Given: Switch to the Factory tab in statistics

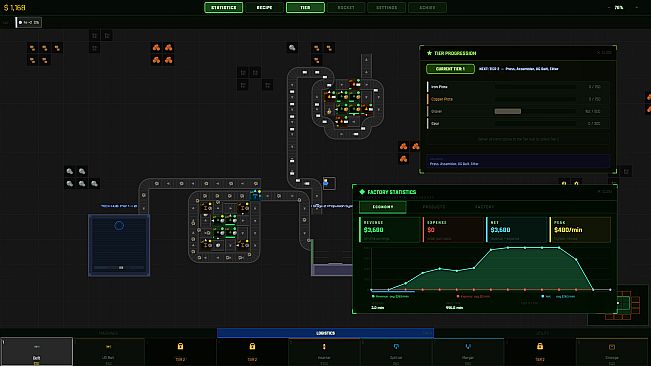Looking at the screenshot, I should tap(485, 207).
